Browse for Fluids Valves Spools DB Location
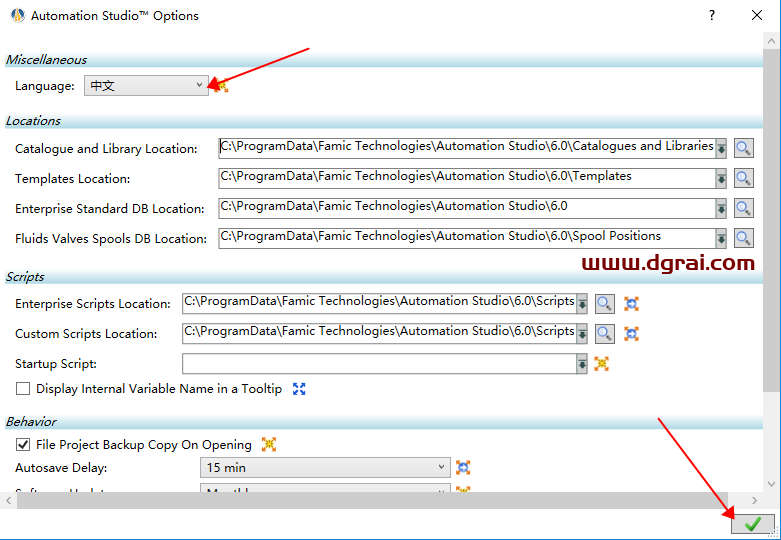The width and height of the screenshot is (781, 540). click(x=743, y=238)
